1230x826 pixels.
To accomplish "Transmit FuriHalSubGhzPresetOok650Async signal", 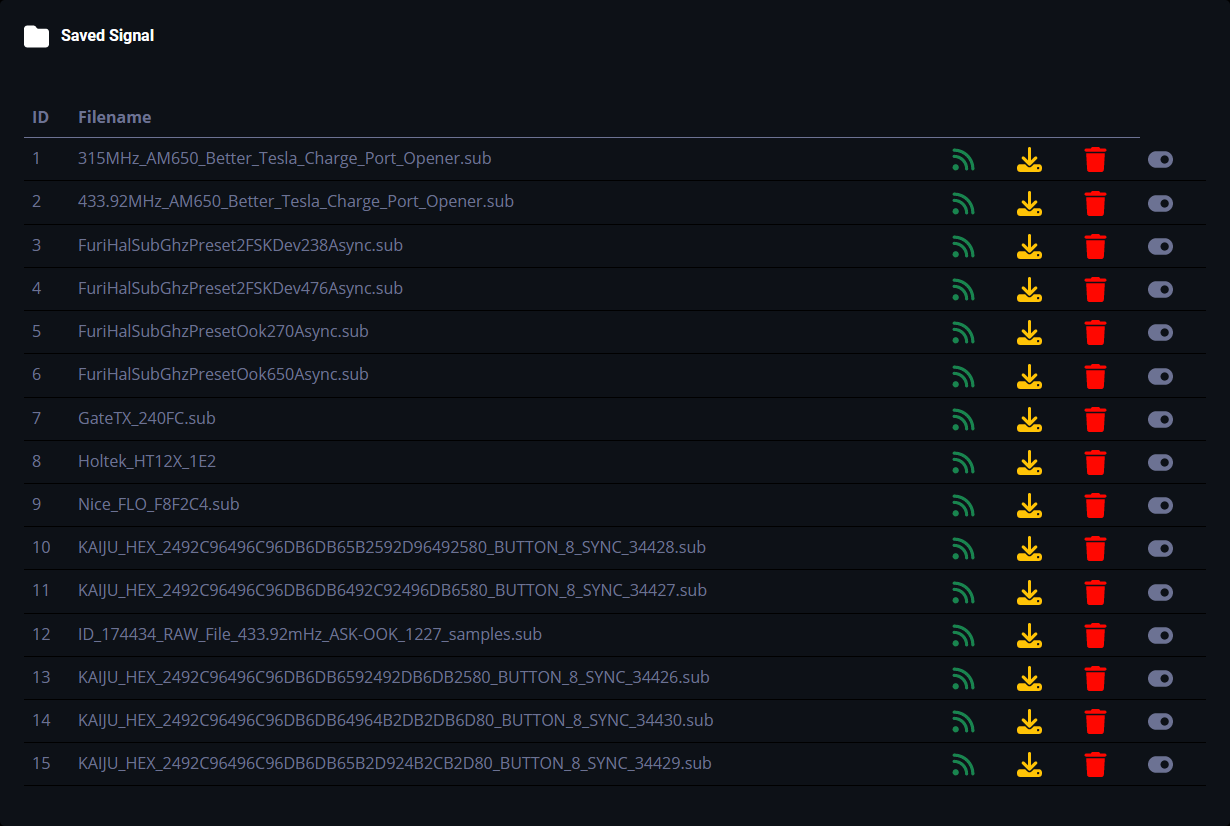I will [962, 376].
